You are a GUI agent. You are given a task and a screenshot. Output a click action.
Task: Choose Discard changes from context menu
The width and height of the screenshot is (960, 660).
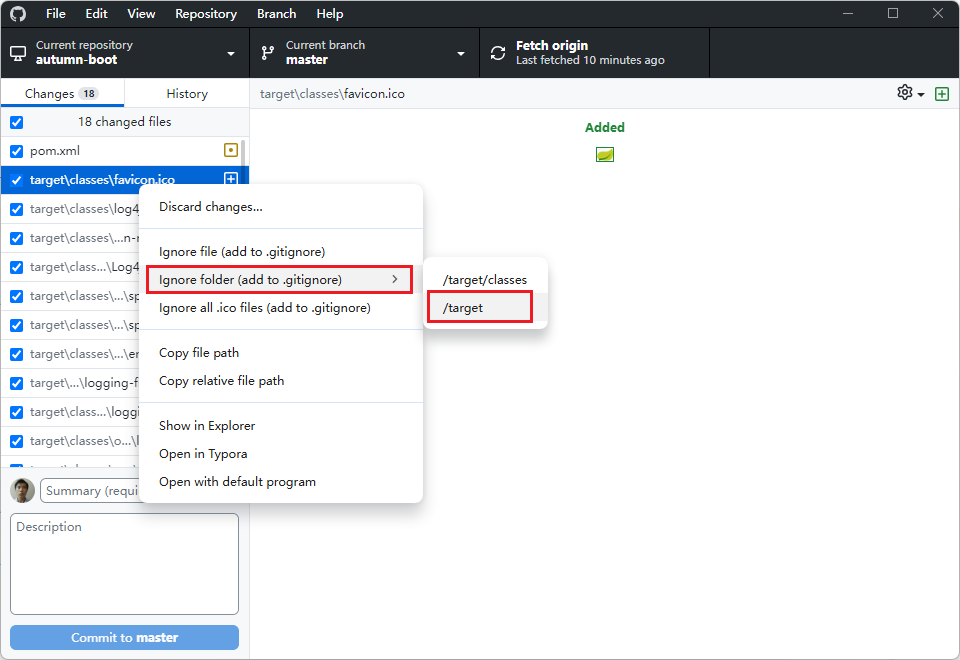pyautogui.click(x=211, y=207)
